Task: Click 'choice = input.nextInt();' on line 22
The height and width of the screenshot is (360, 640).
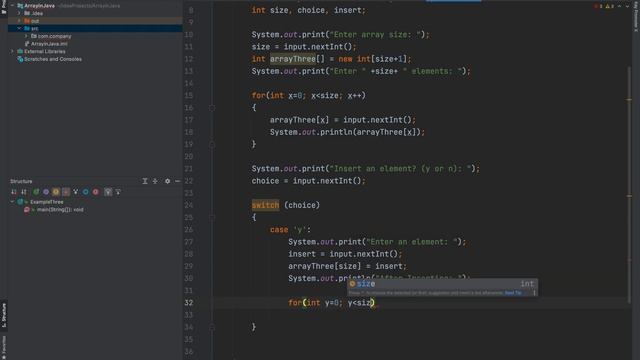Action: (x=309, y=181)
